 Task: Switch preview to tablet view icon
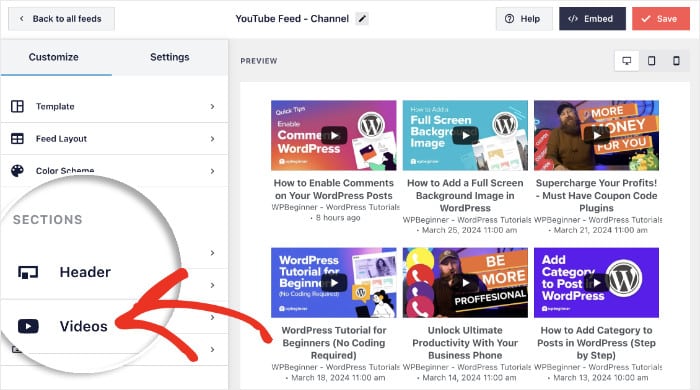tap(652, 61)
